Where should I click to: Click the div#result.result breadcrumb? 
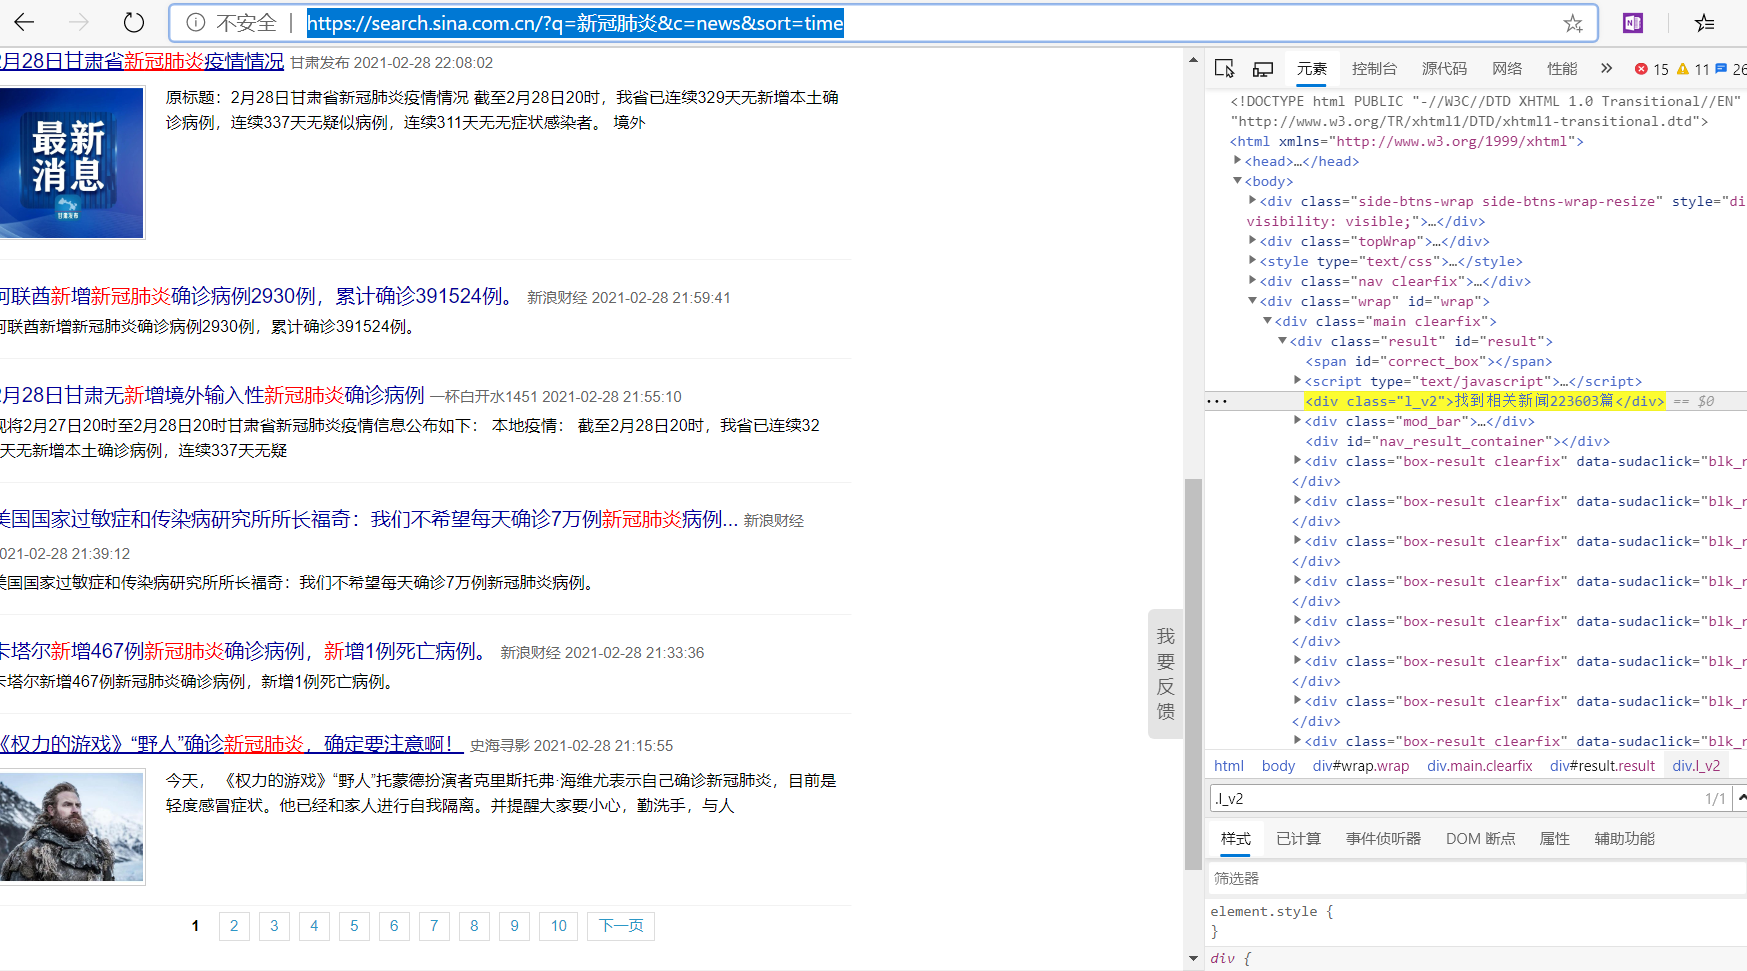tap(1603, 766)
